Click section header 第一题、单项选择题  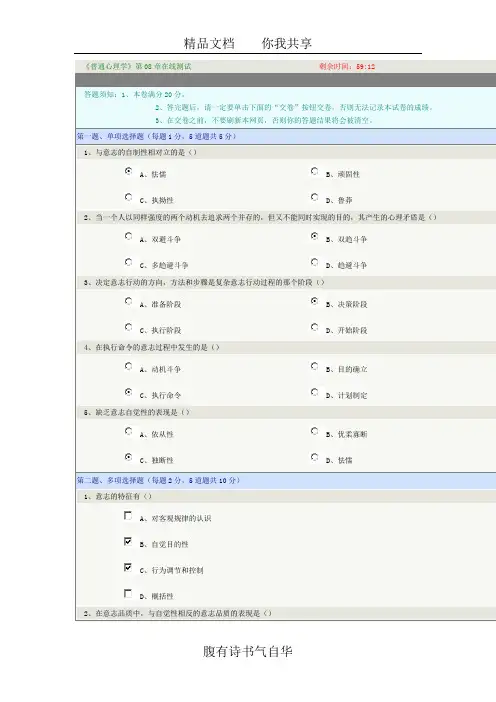156,136
